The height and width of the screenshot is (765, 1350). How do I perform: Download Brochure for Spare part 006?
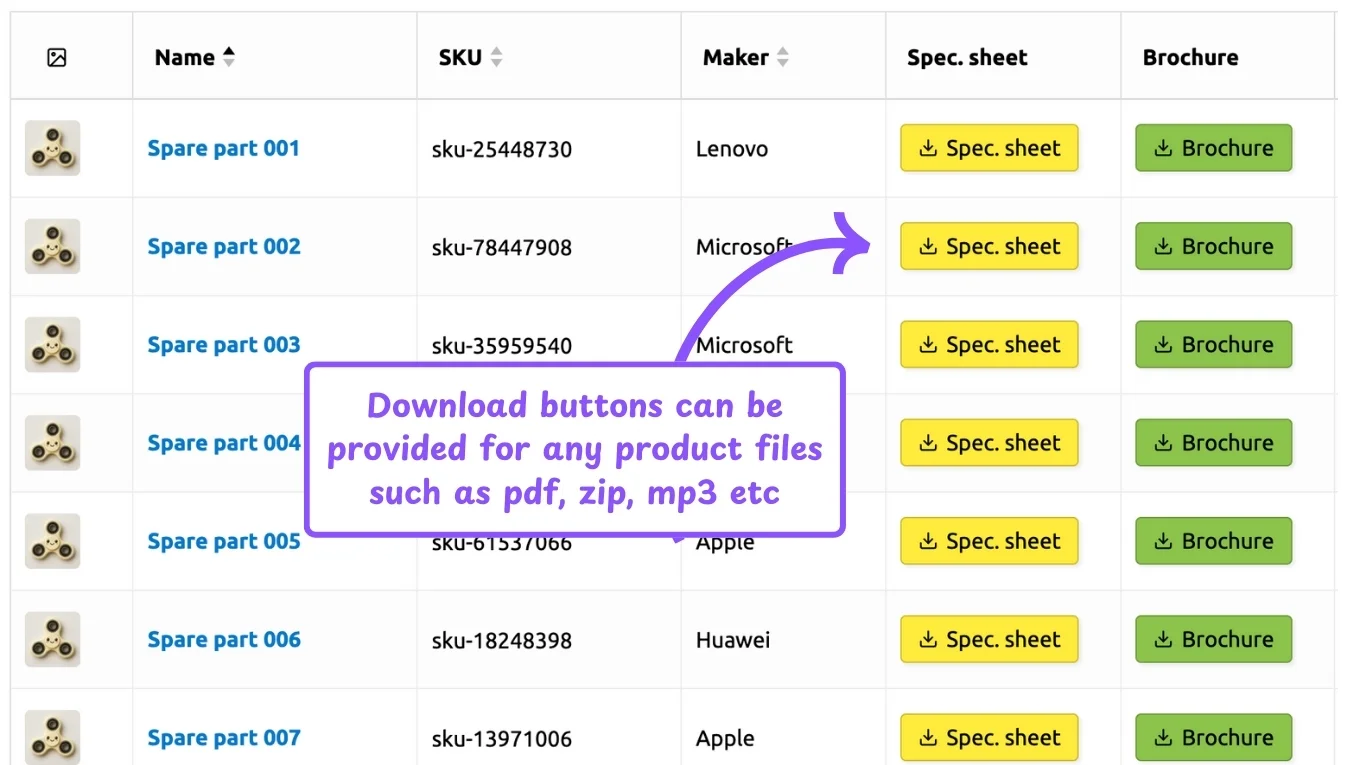pos(1214,639)
